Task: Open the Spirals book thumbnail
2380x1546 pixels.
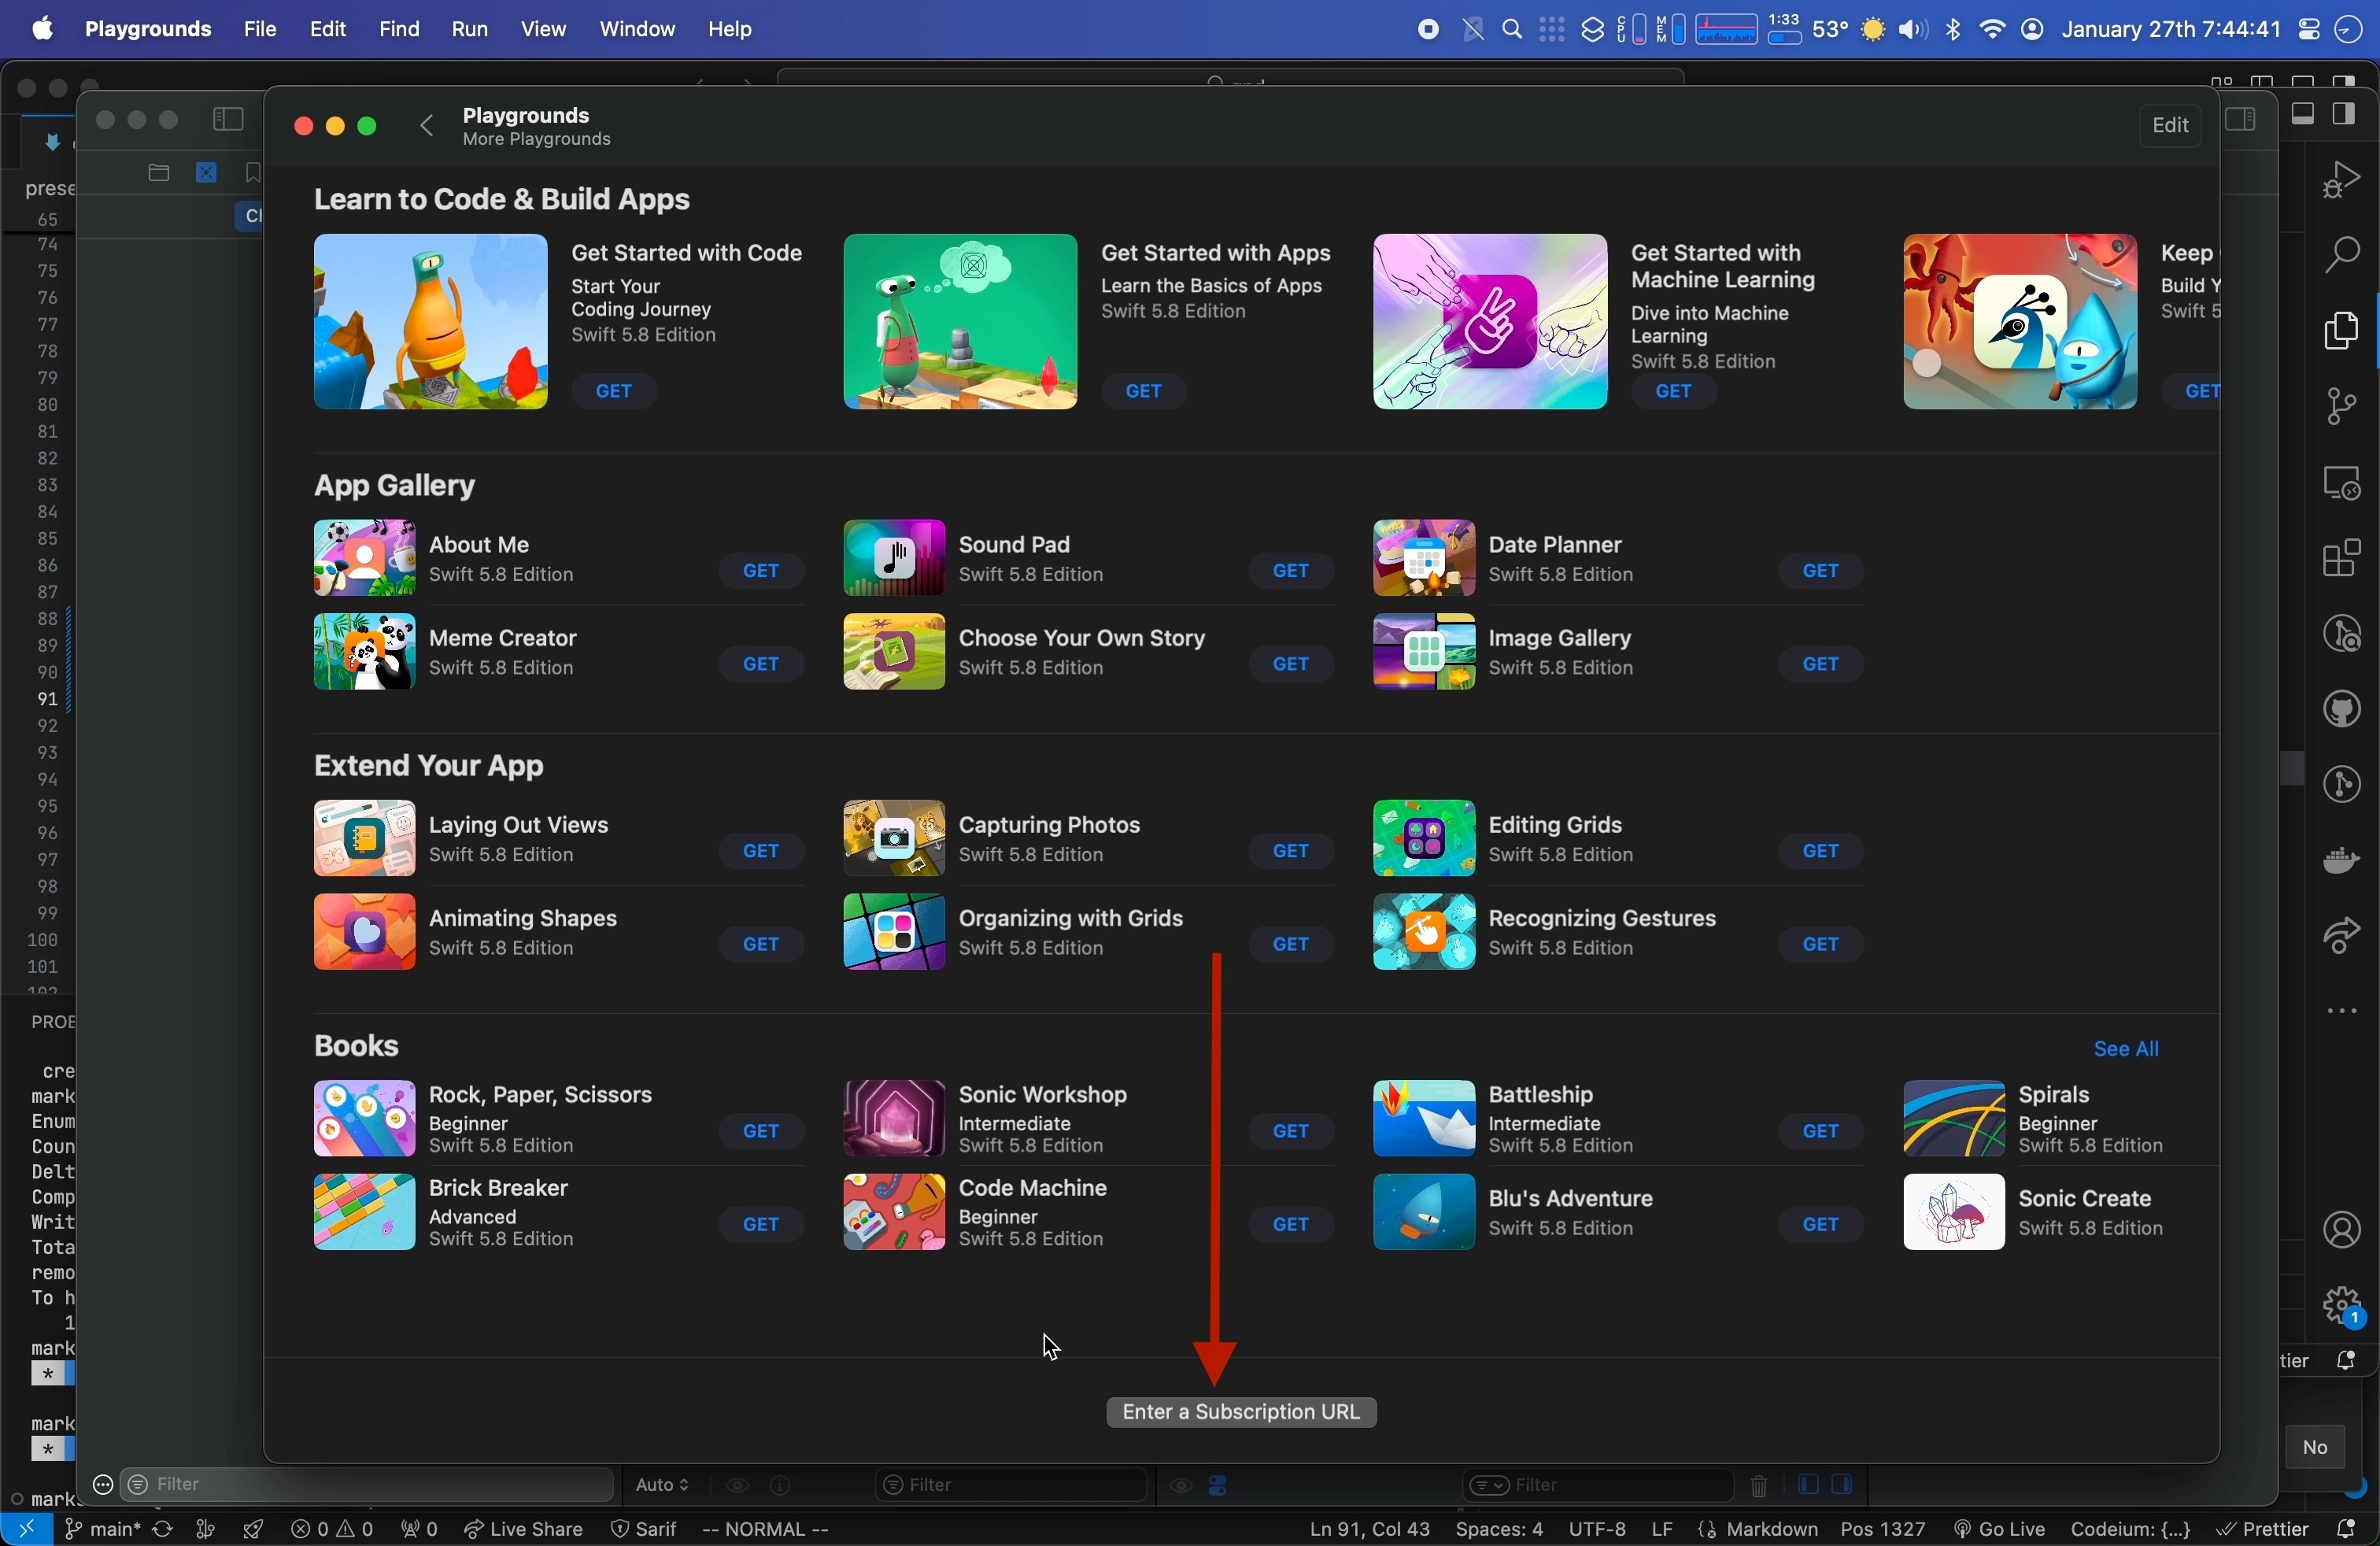Action: (1953, 1119)
